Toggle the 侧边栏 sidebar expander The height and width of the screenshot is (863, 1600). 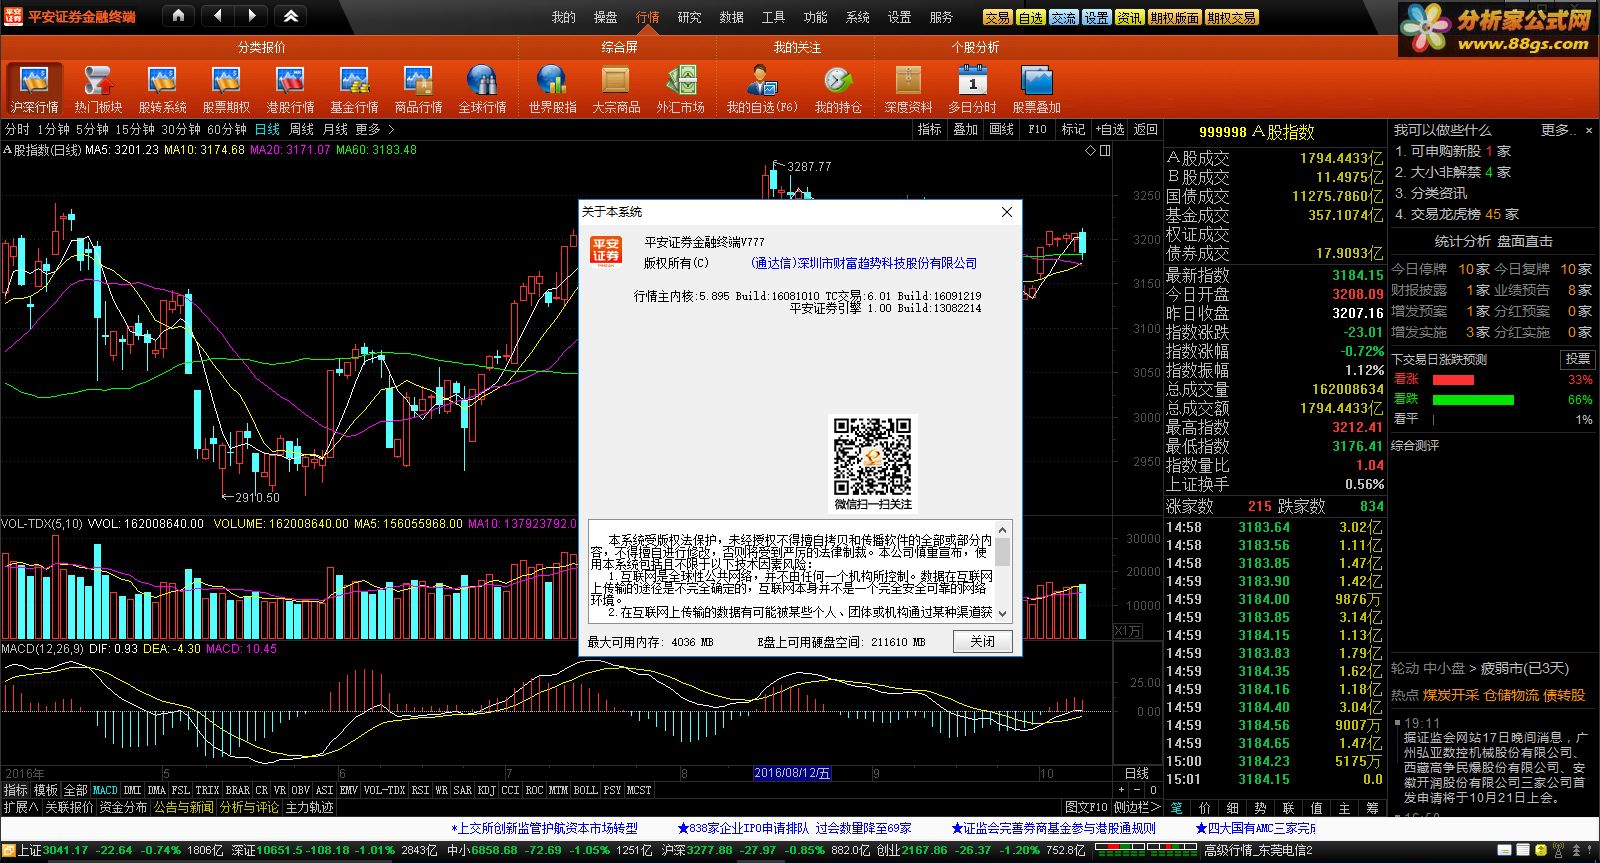[x=1136, y=807]
